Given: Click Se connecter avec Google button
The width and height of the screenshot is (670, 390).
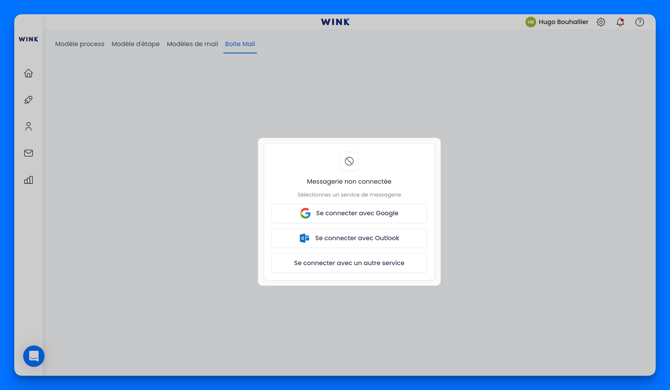Looking at the screenshot, I should (349, 213).
